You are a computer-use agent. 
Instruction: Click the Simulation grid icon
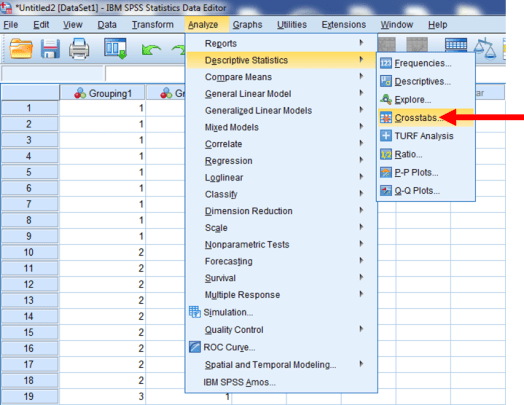(194, 312)
